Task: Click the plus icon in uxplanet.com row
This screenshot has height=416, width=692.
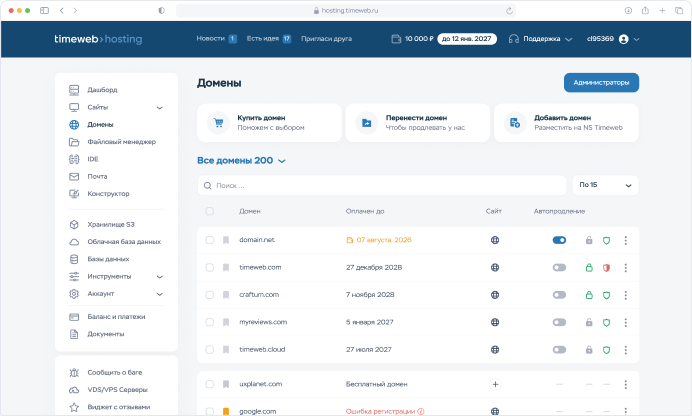Action: tap(495, 384)
